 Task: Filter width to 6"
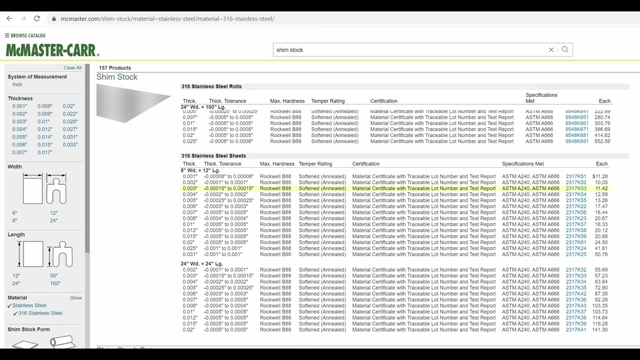pyautogui.click(x=15, y=213)
